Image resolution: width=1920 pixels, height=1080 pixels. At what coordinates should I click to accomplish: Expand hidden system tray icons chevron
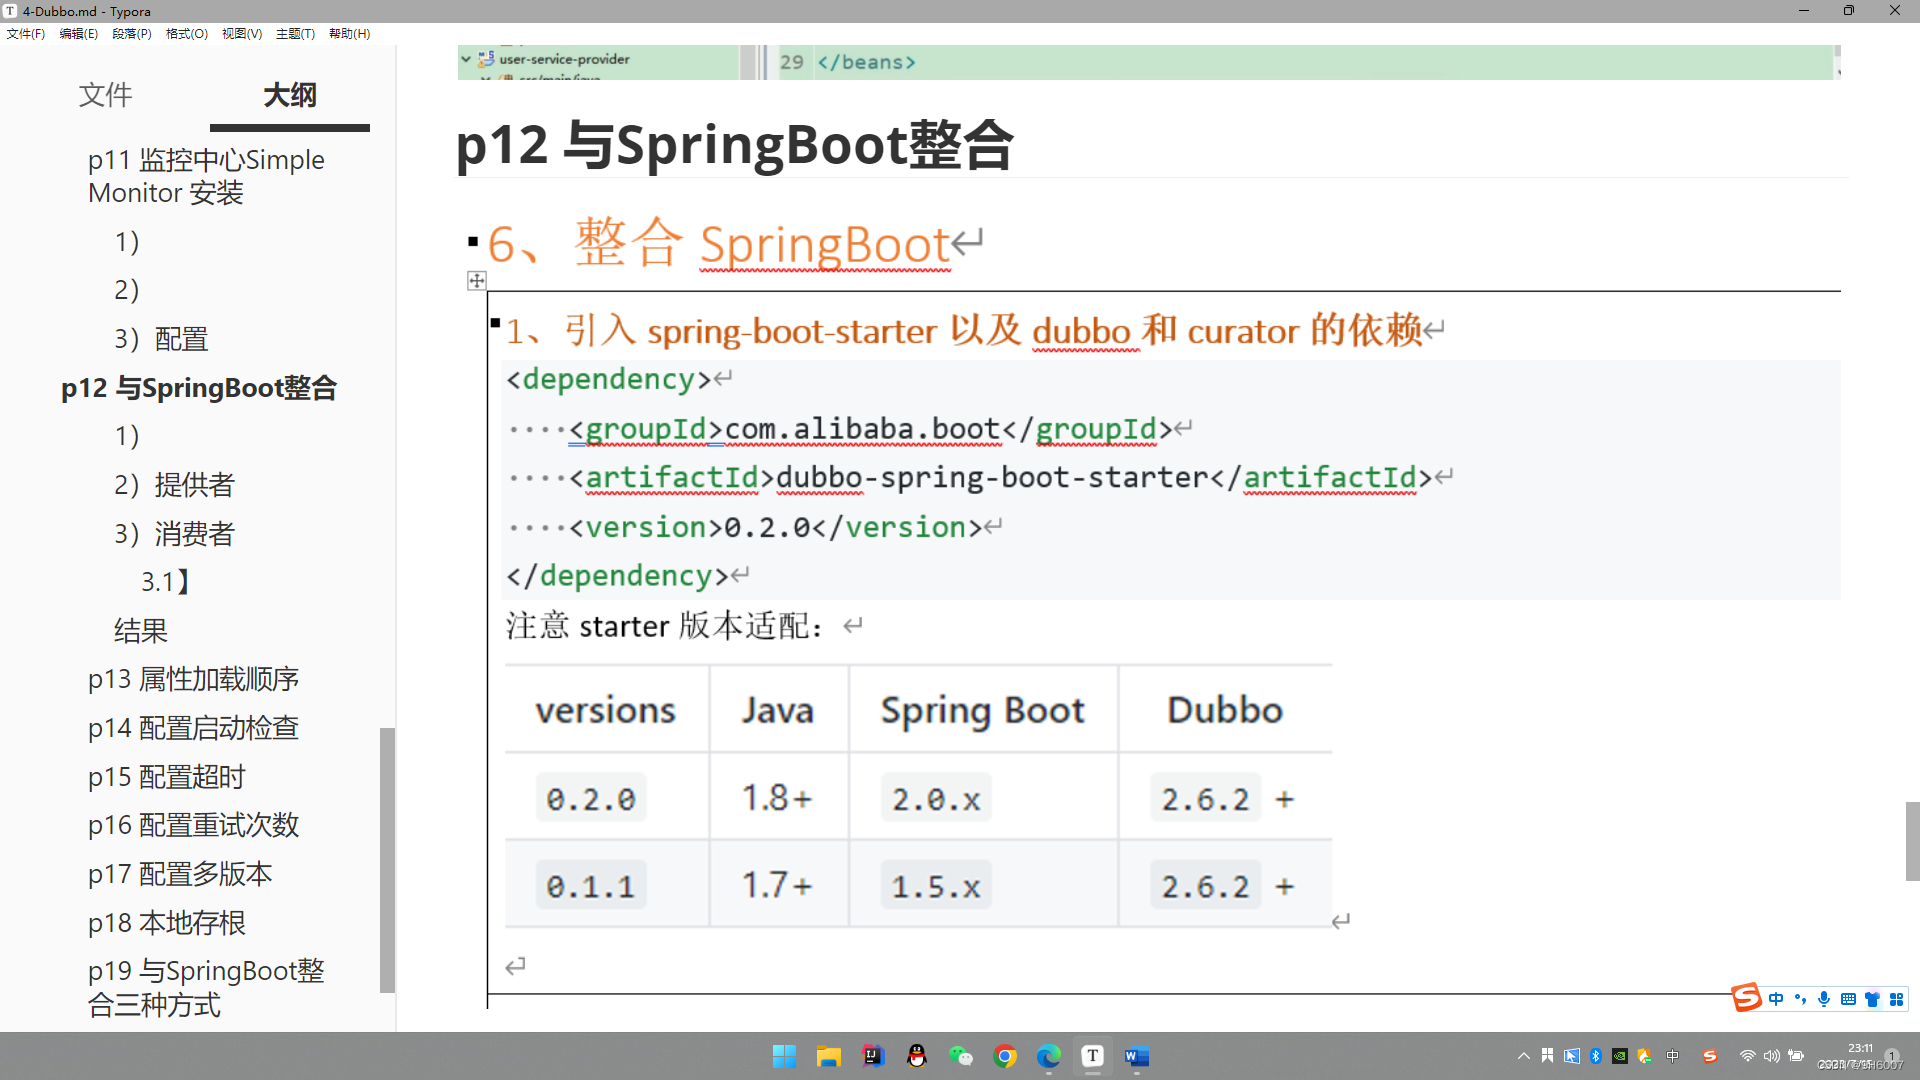pyautogui.click(x=1523, y=1056)
